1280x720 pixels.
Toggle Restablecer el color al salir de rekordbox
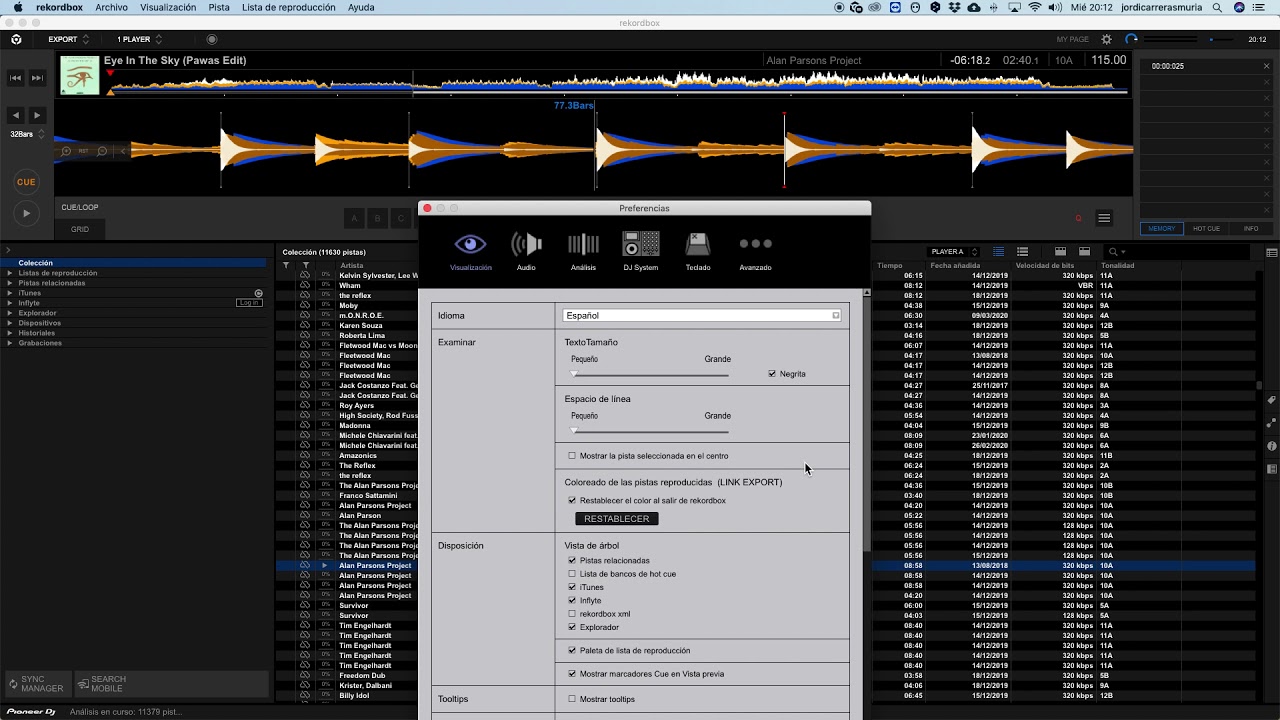pos(572,500)
